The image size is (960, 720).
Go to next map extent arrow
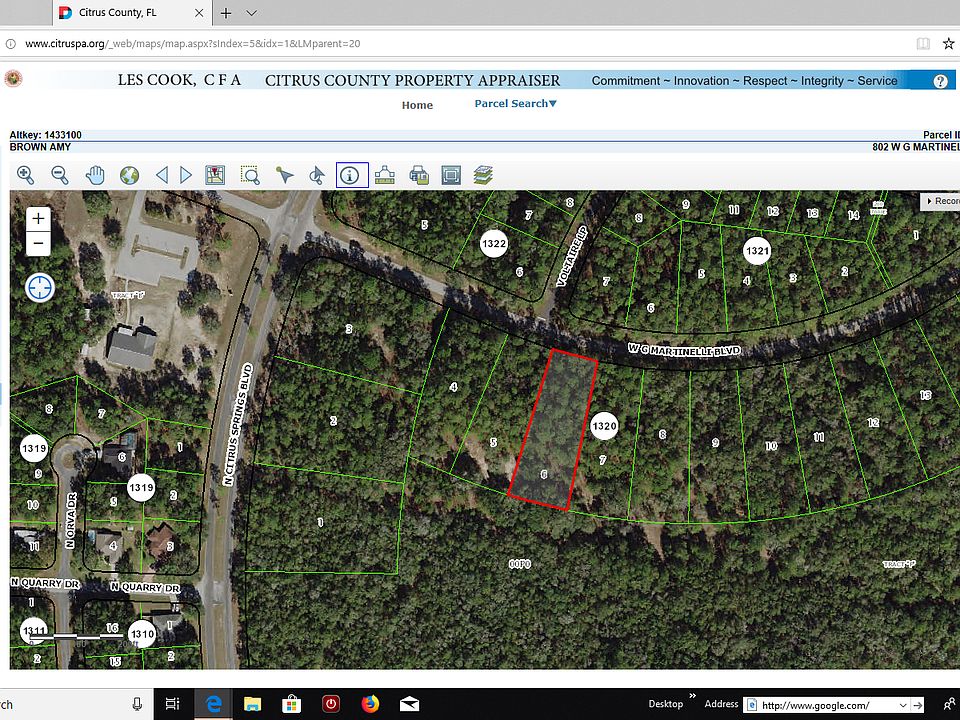[x=186, y=175]
